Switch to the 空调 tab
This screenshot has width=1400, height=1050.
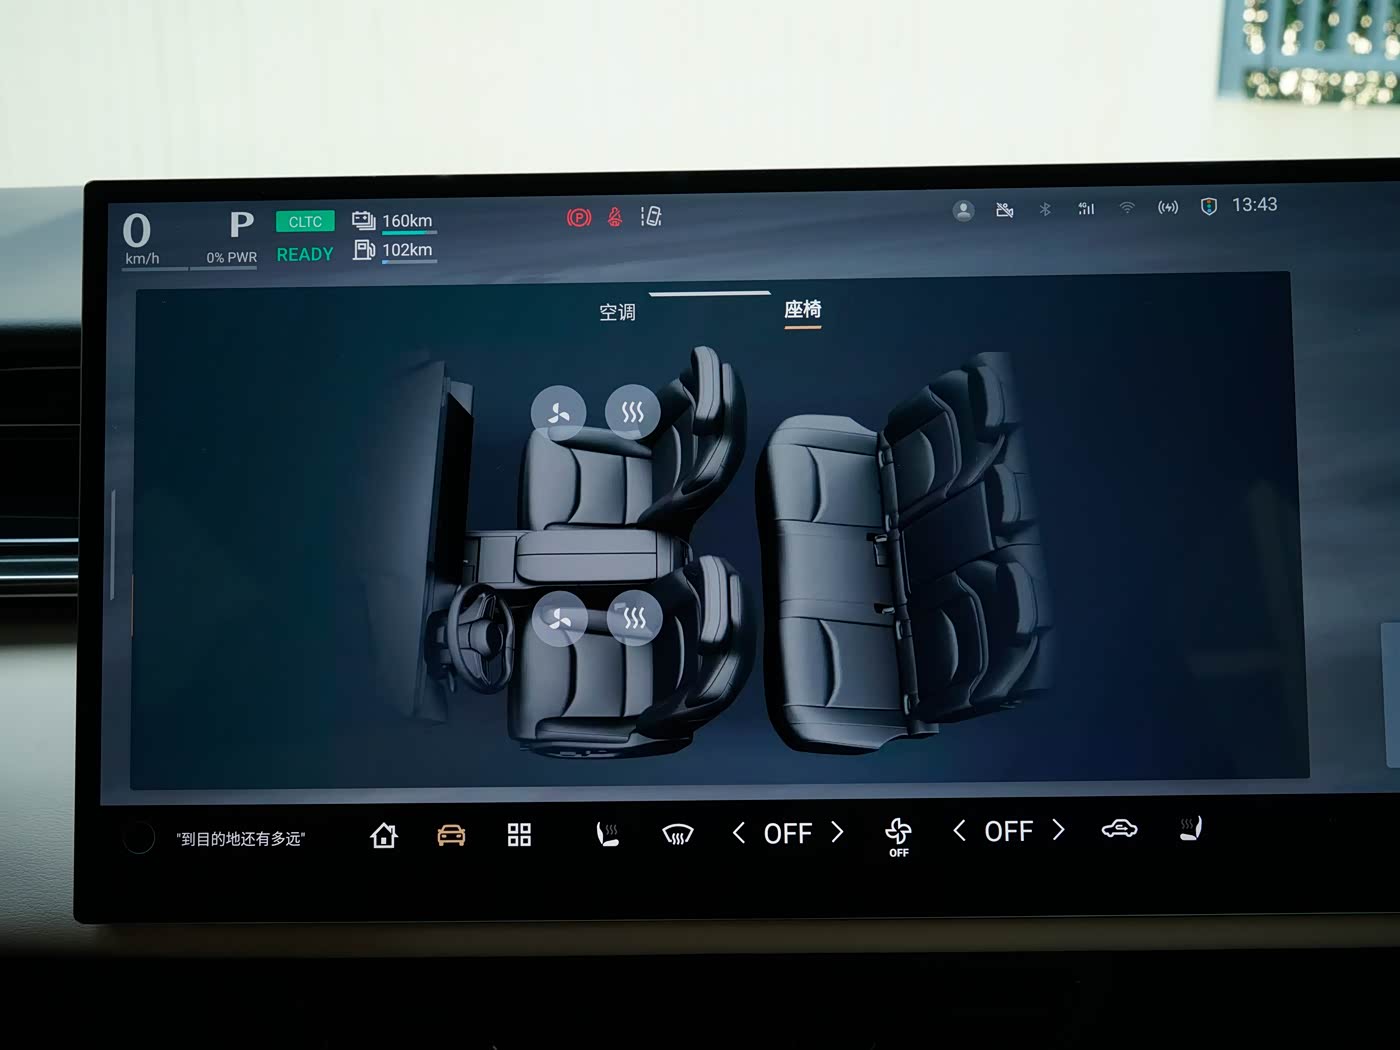click(617, 312)
